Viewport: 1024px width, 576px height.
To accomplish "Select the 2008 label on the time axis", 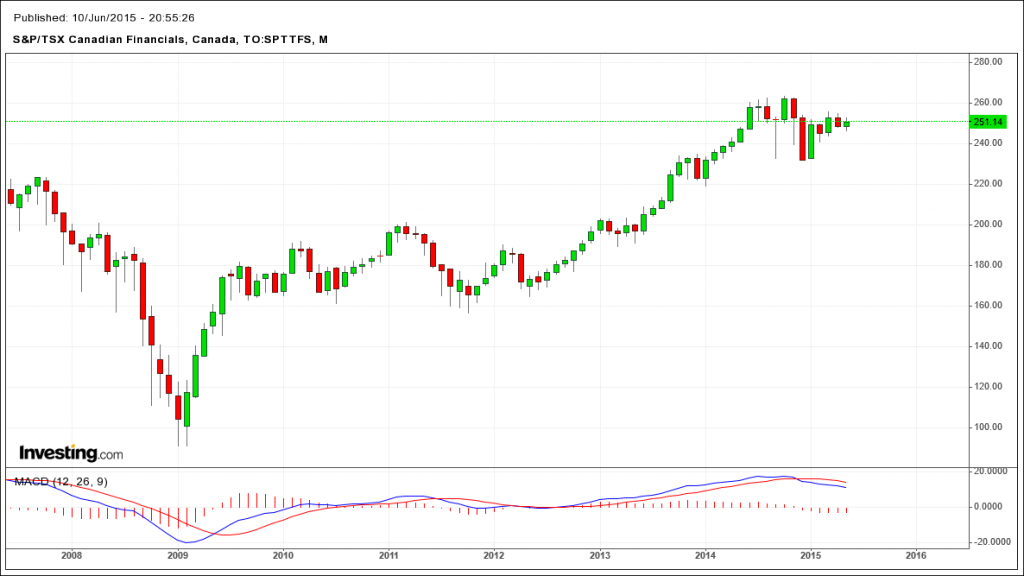I will pyautogui.click(x=71, y=554).
